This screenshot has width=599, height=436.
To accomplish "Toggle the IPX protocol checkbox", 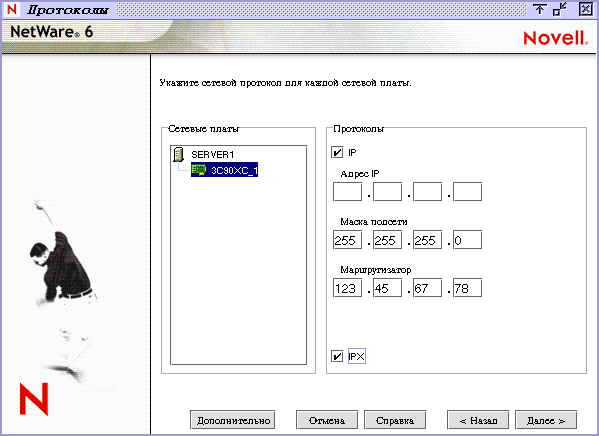I will (337, 357).
